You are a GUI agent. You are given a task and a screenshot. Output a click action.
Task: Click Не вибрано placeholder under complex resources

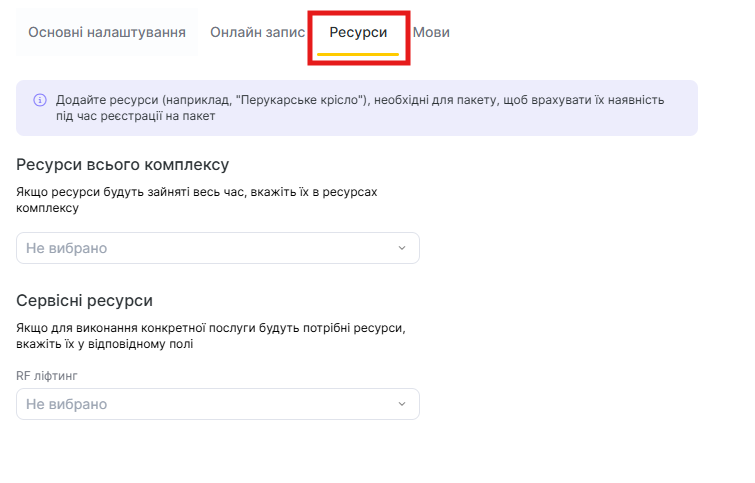tap(66, 248)
